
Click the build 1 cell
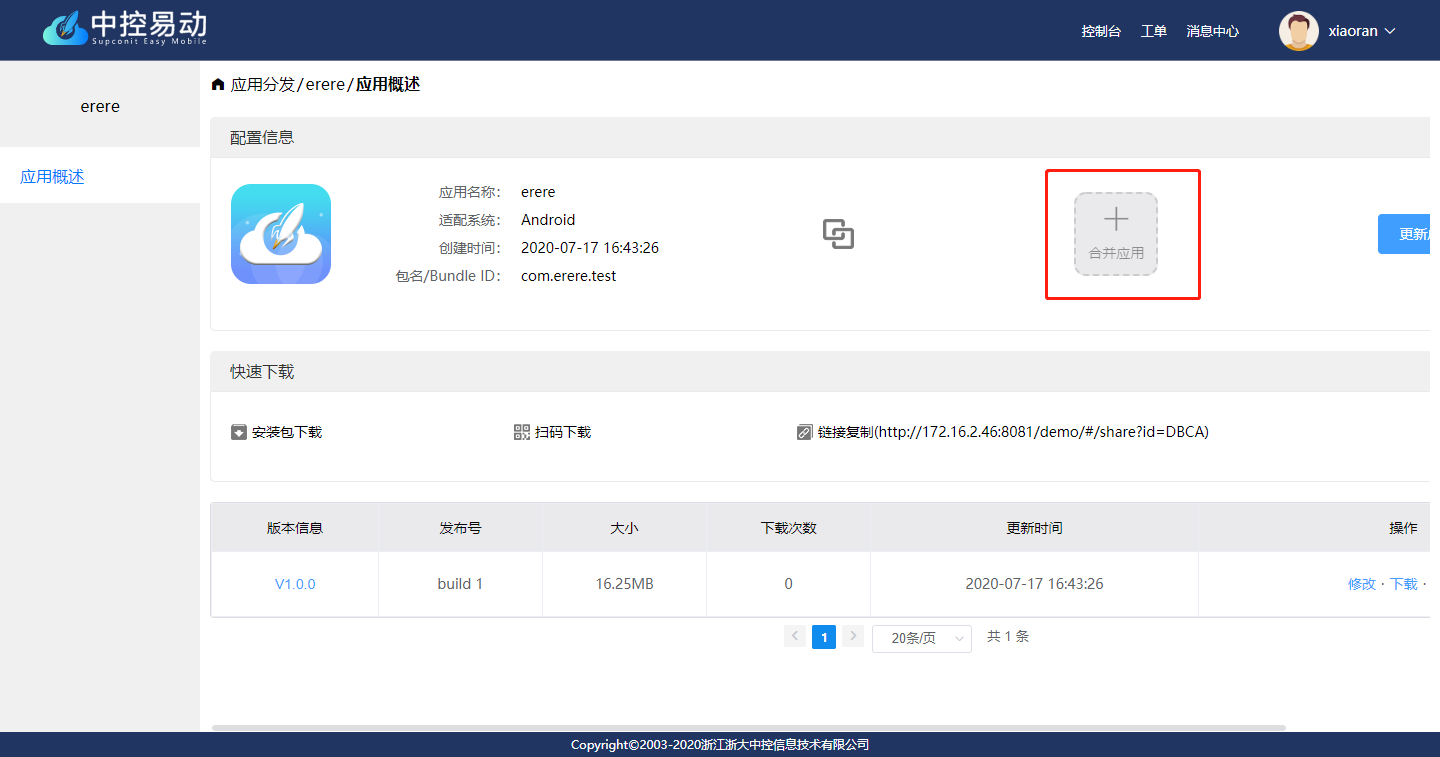[x=460, y=584]
